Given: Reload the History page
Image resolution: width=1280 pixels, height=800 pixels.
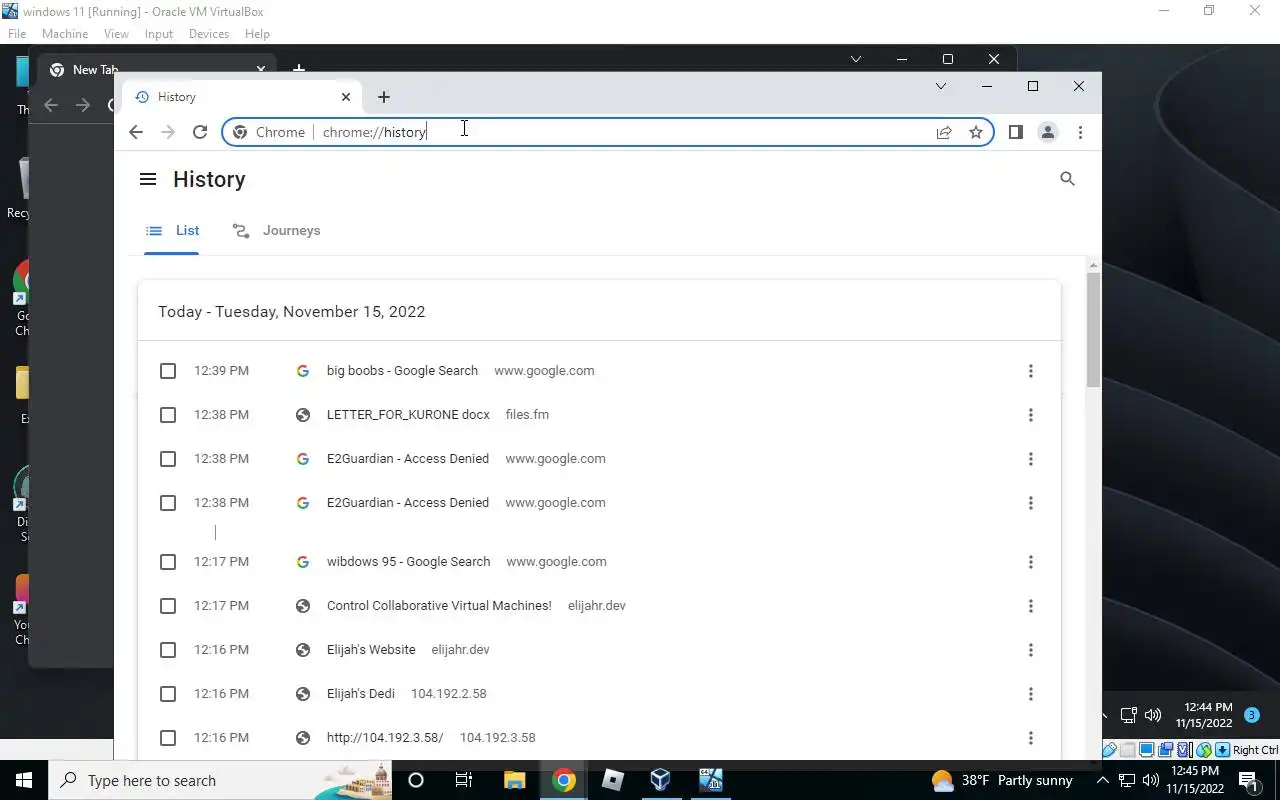Looking at the screenshot, I should click(x=200, y=132).
